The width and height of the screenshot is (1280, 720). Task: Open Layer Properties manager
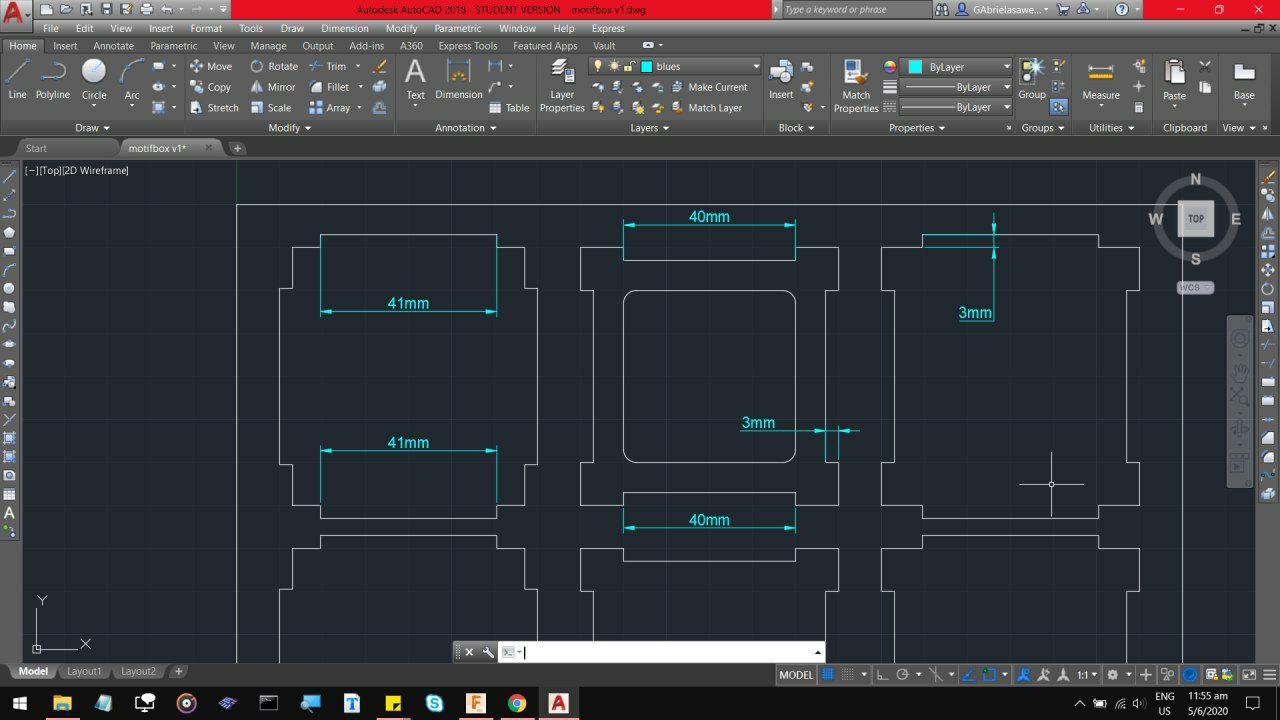tap(562, 85)
